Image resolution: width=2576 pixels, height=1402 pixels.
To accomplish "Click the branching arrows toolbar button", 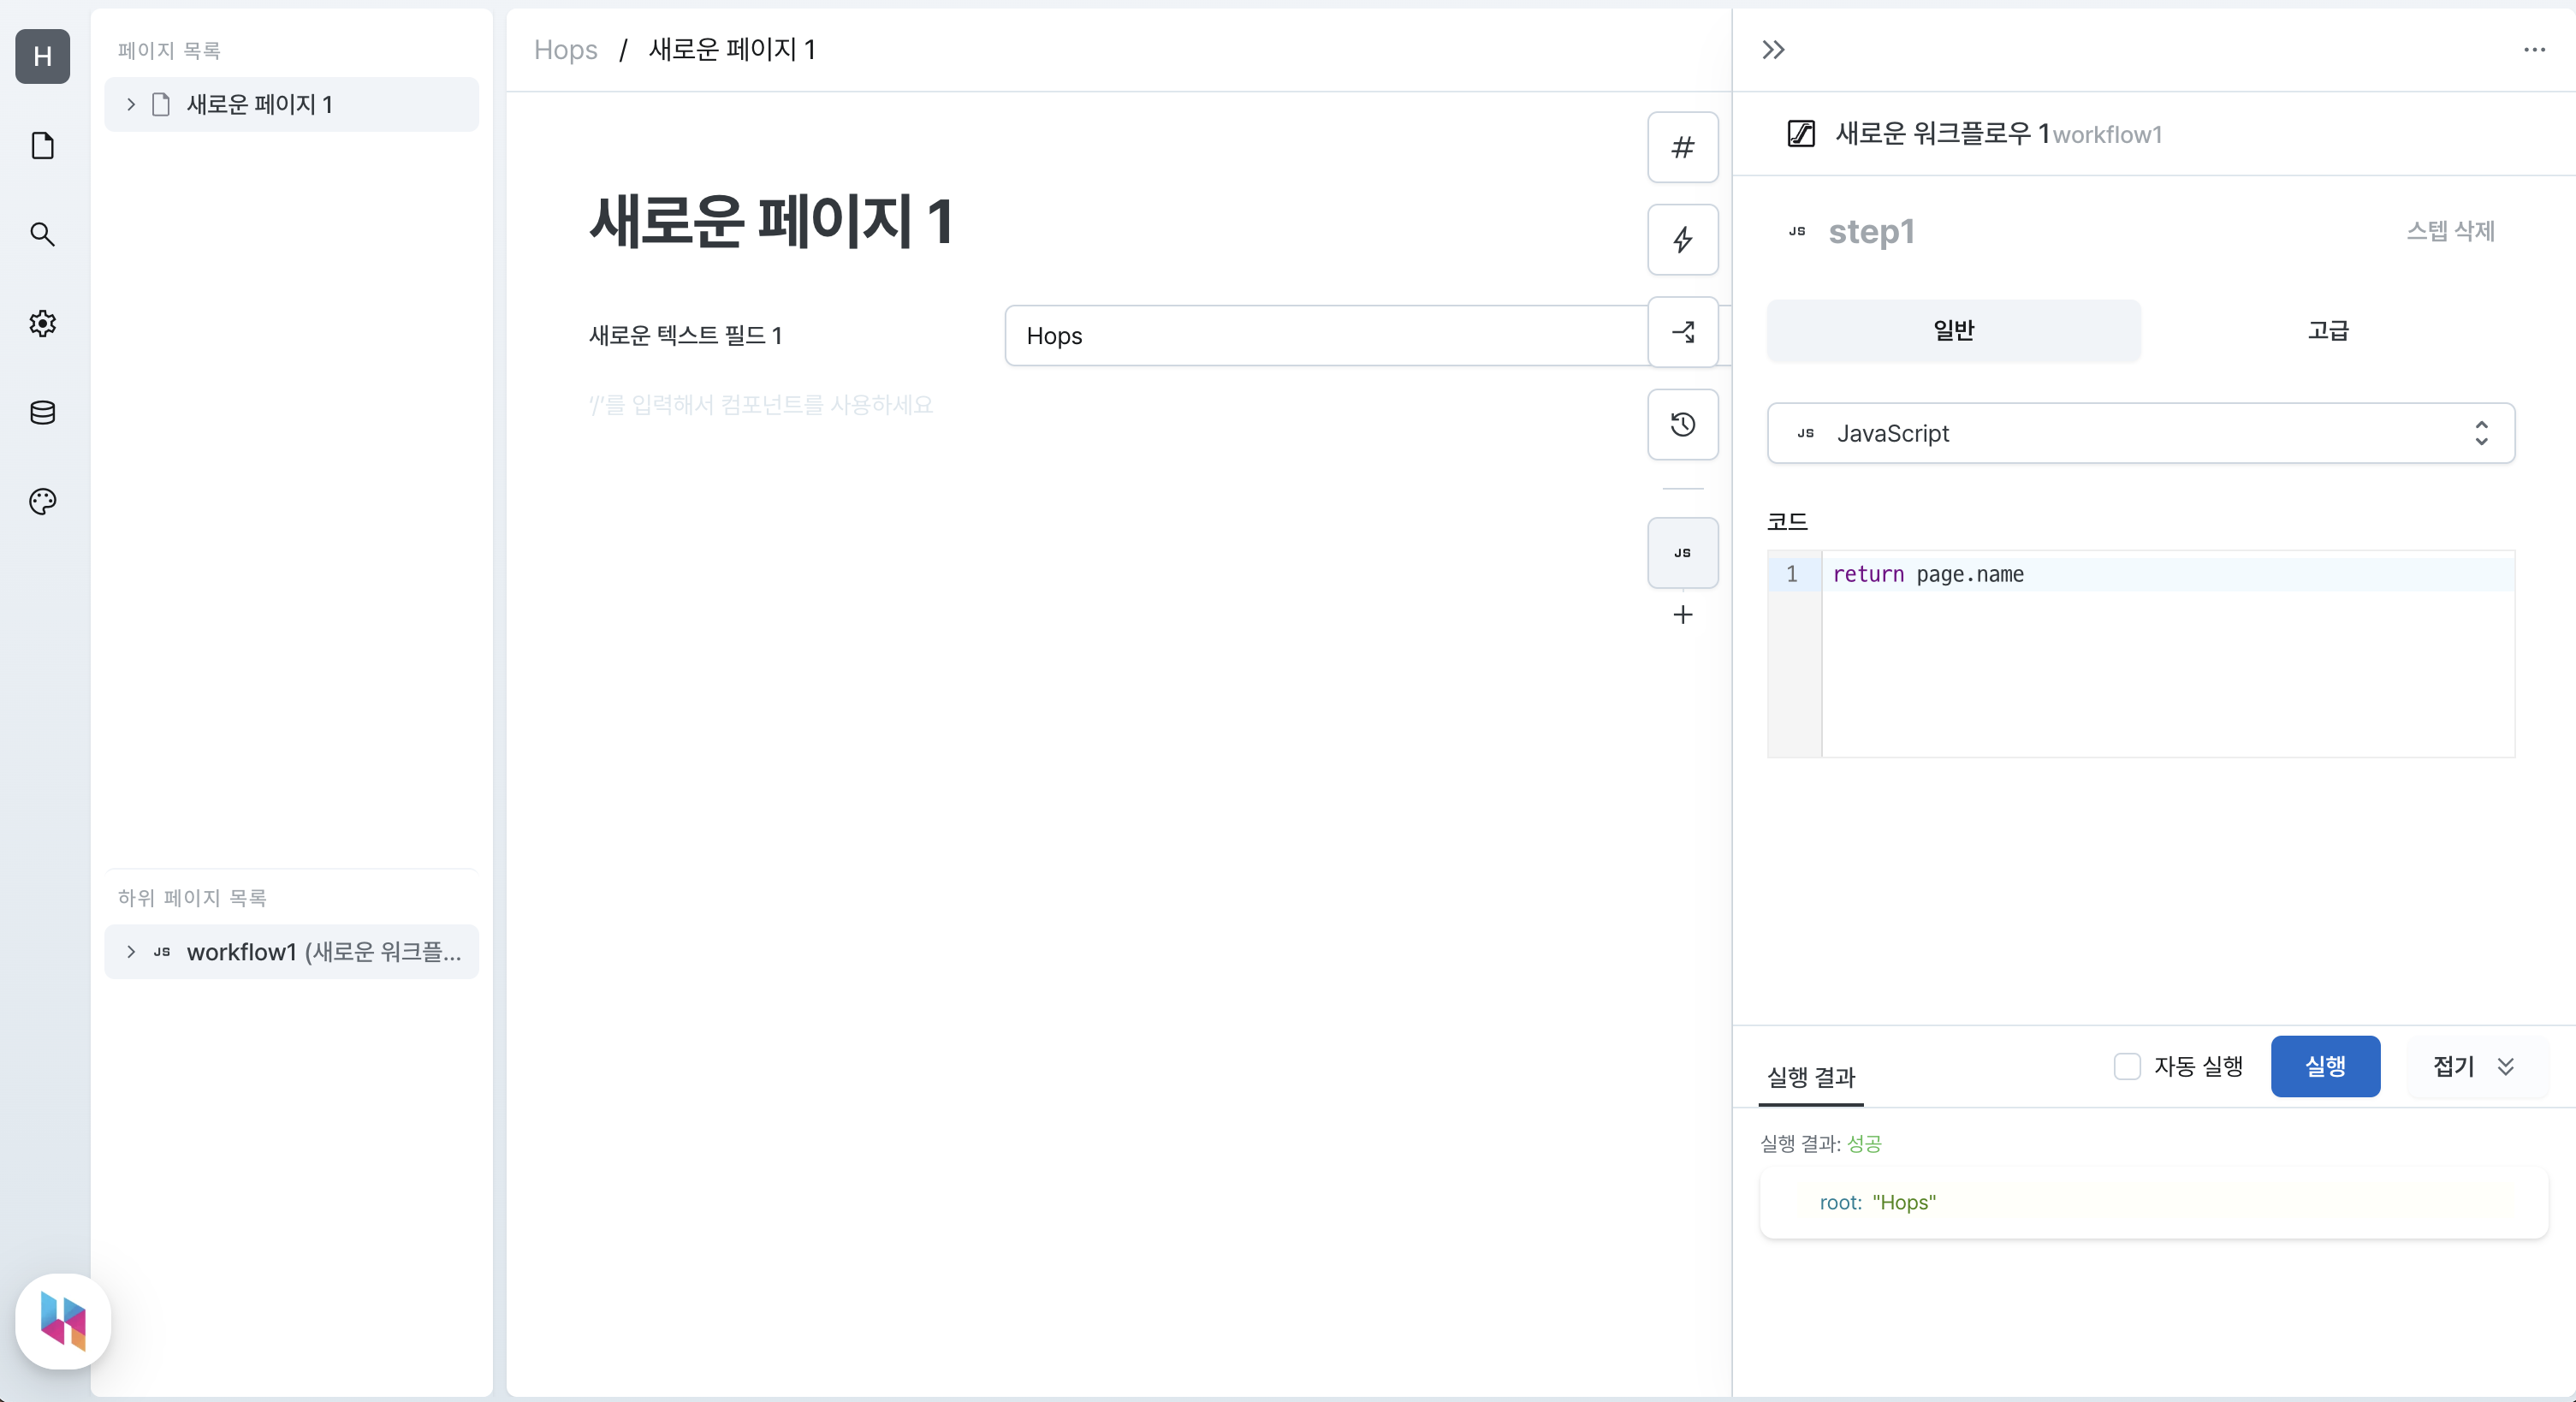I will point(1683,332).
